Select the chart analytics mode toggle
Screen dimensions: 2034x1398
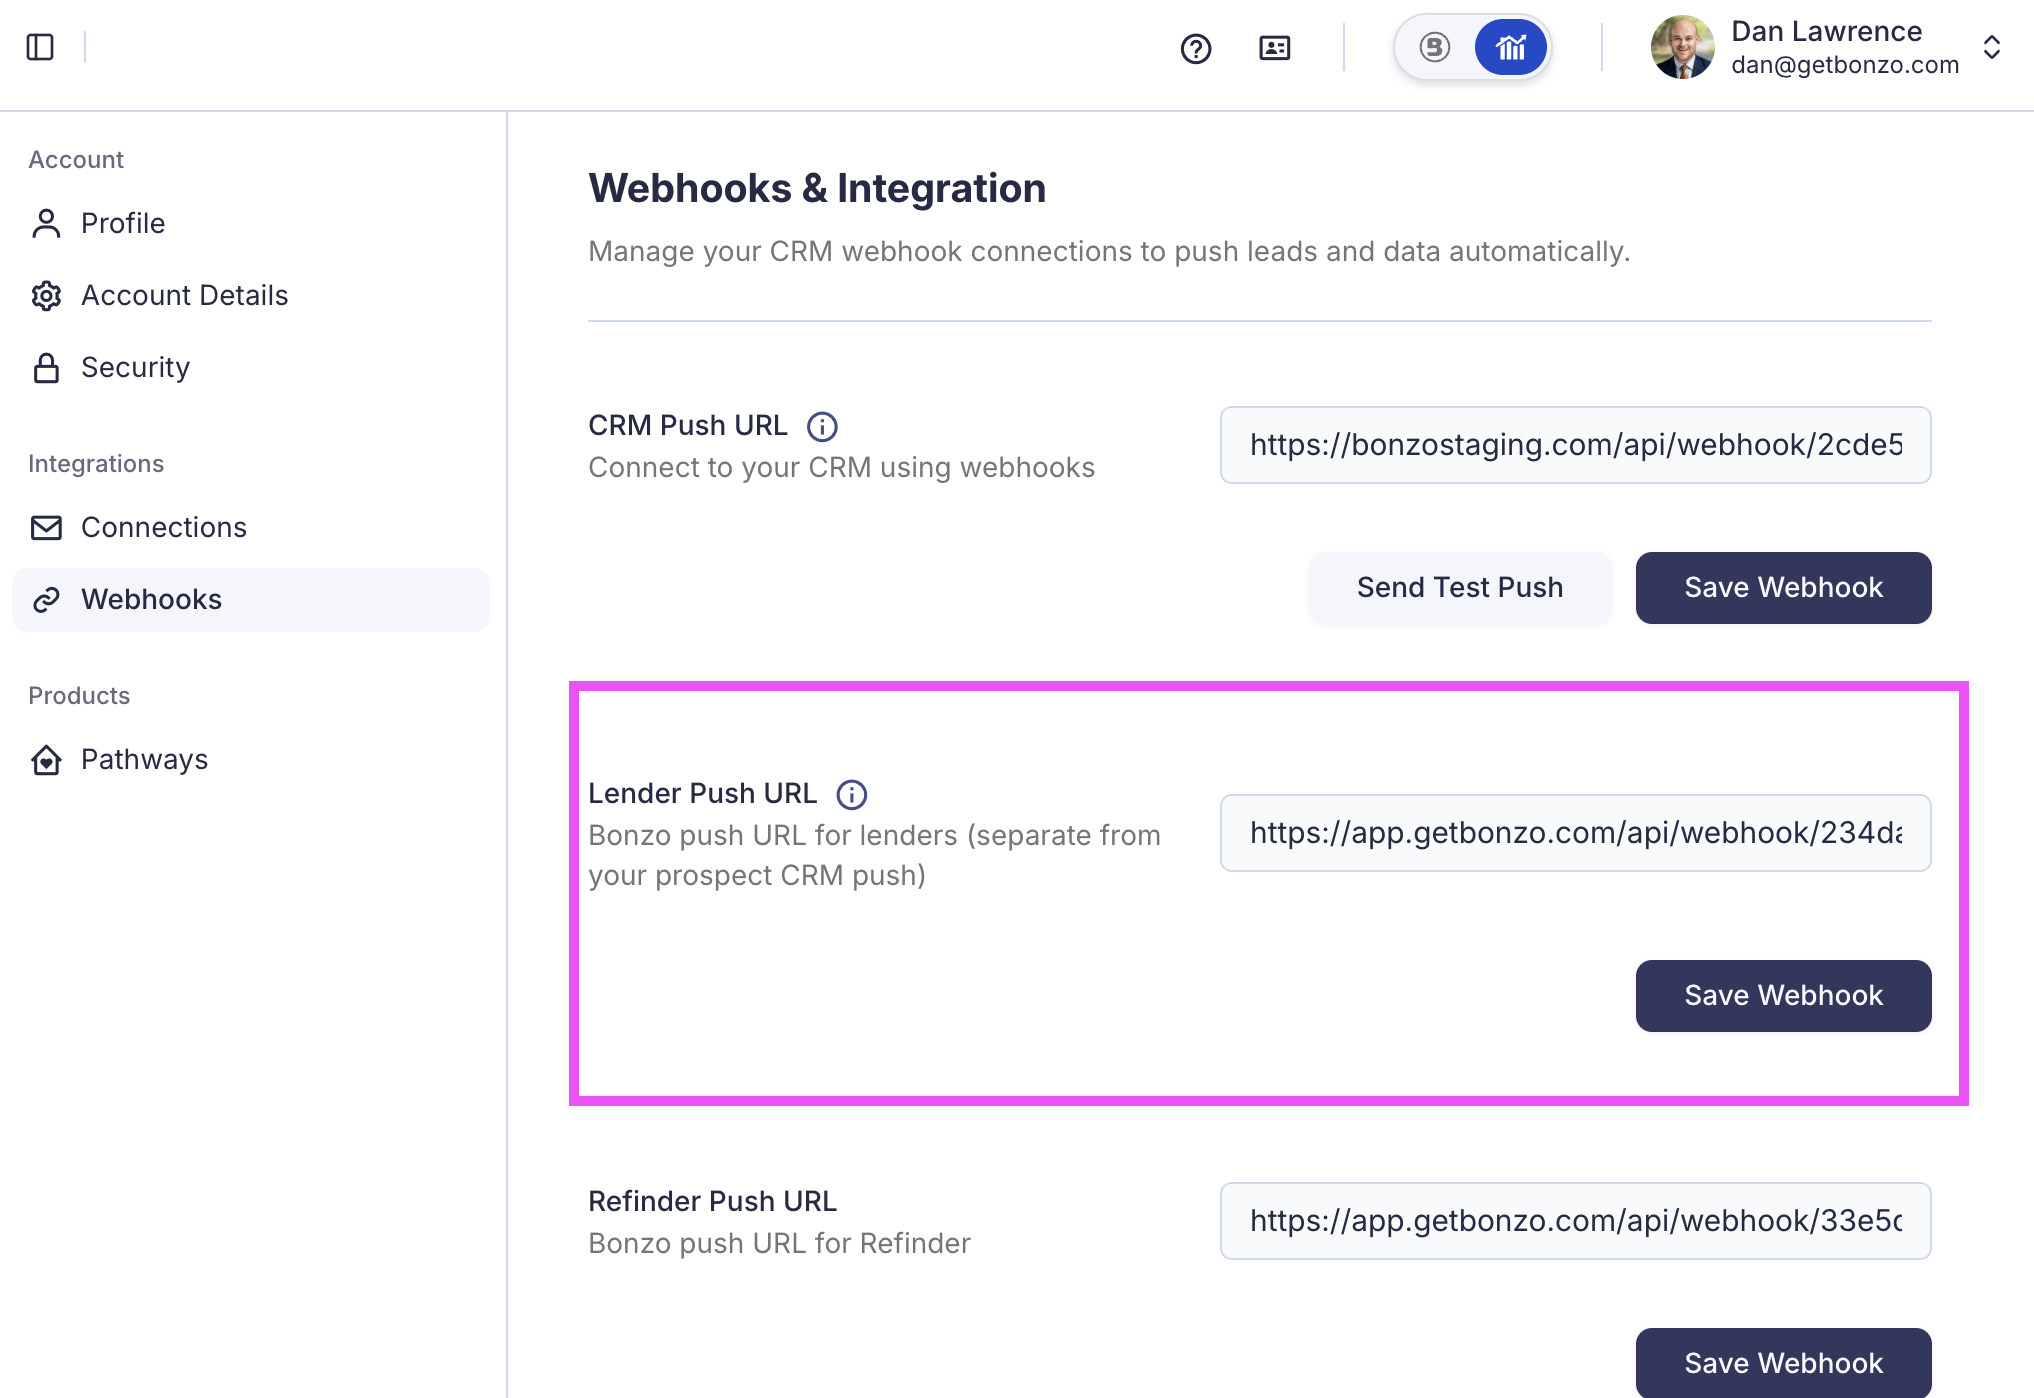tap(1510, 47)
